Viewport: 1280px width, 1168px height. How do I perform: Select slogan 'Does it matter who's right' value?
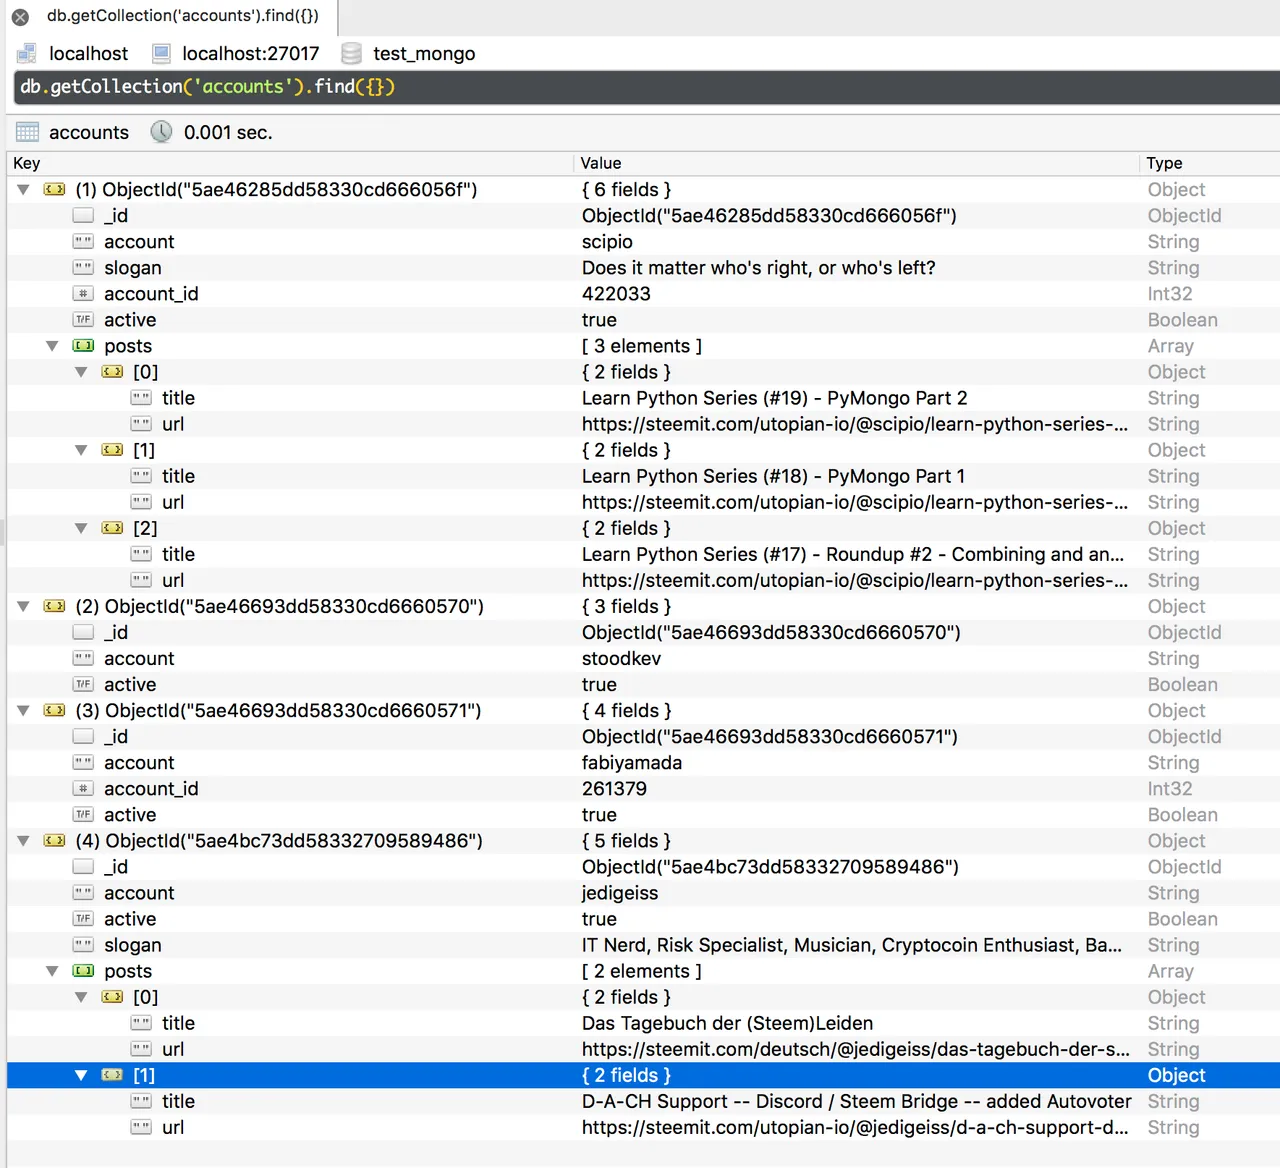point(759,268)
